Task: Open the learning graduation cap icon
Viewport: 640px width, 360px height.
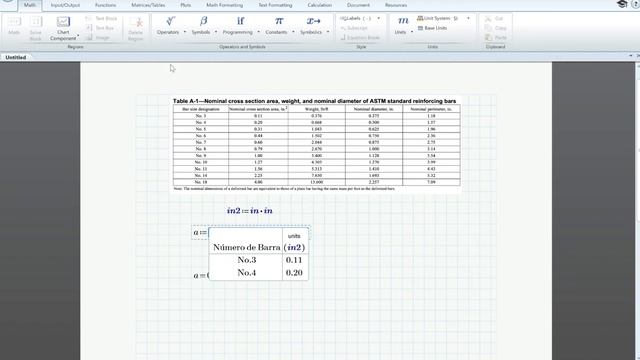Action: pos(622,4)
